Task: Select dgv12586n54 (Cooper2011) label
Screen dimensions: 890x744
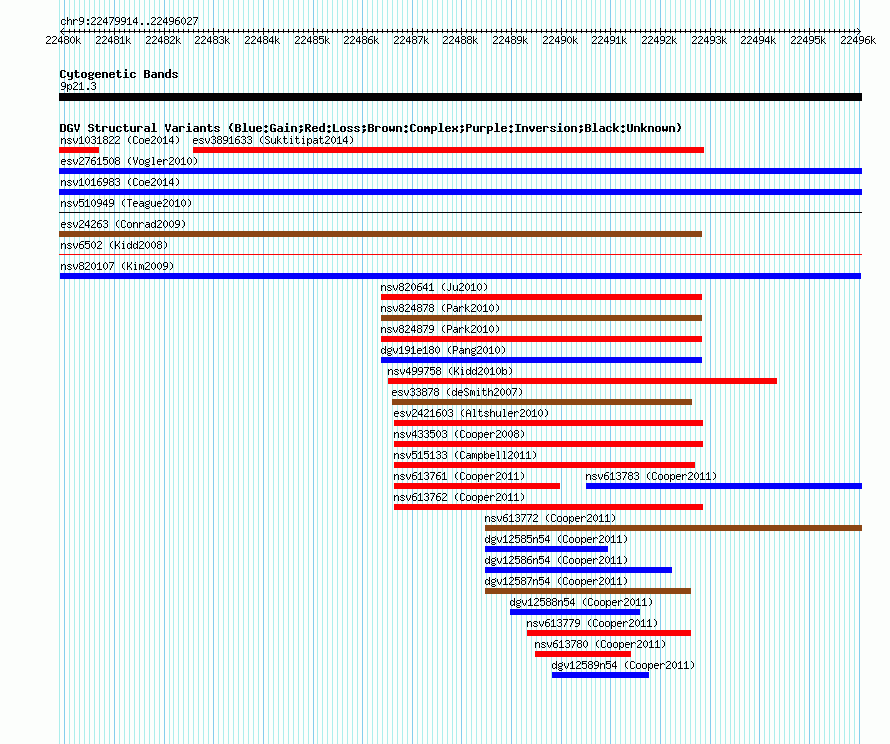Action: (556, 560)
